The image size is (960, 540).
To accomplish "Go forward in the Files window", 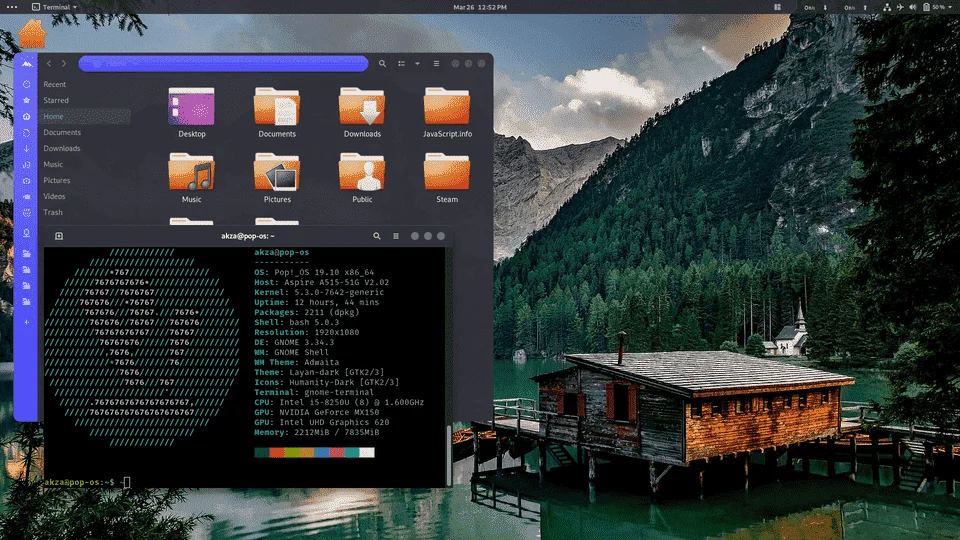I will [64, 63].
